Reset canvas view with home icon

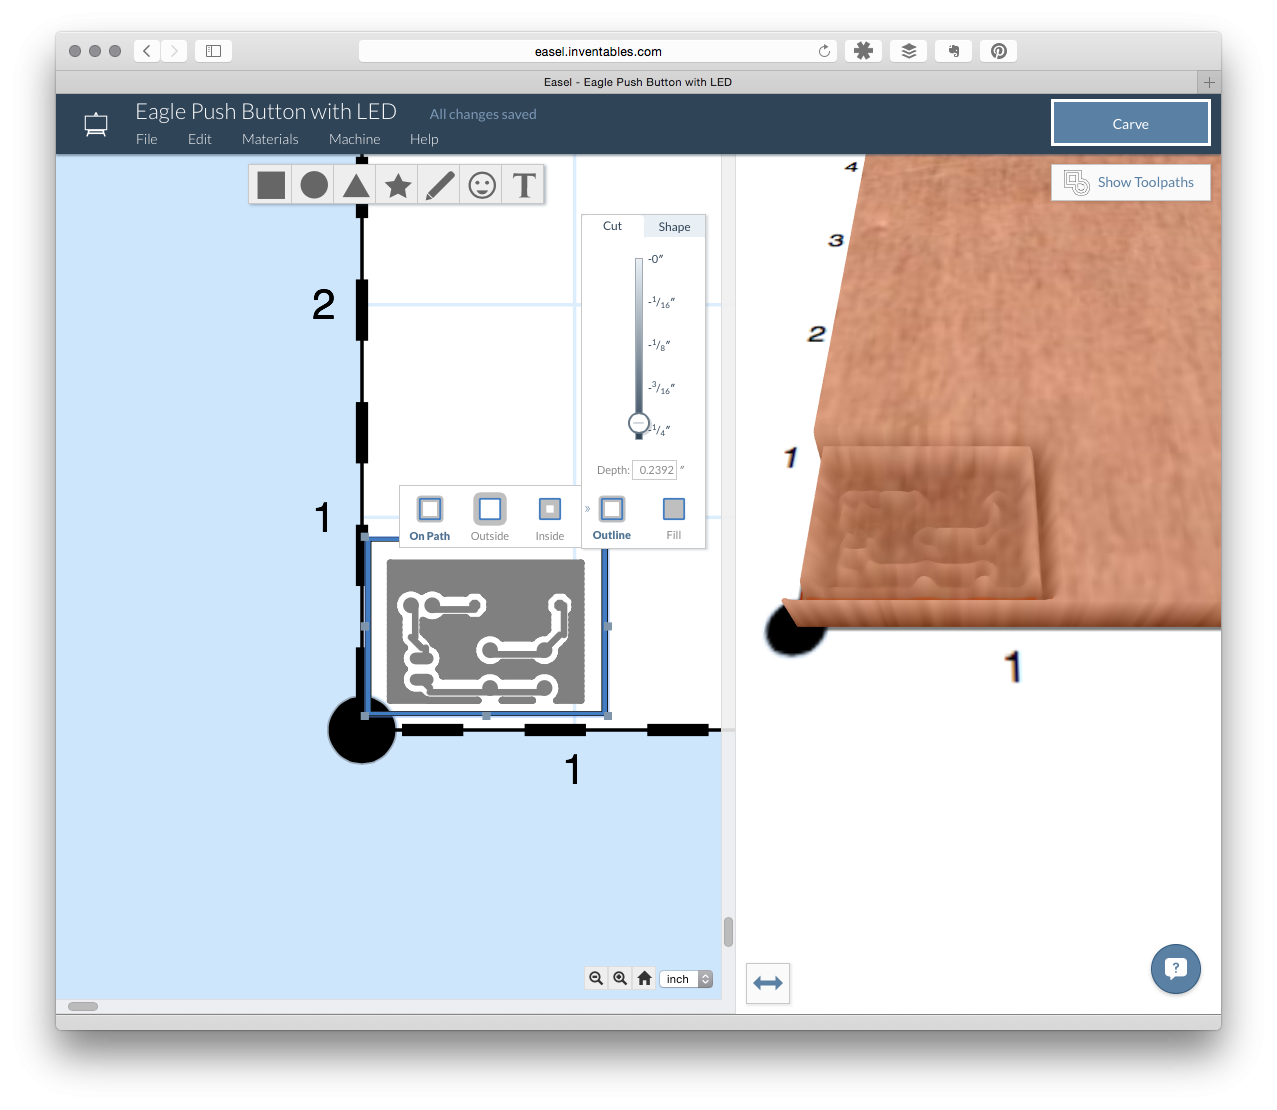[645, 979]
